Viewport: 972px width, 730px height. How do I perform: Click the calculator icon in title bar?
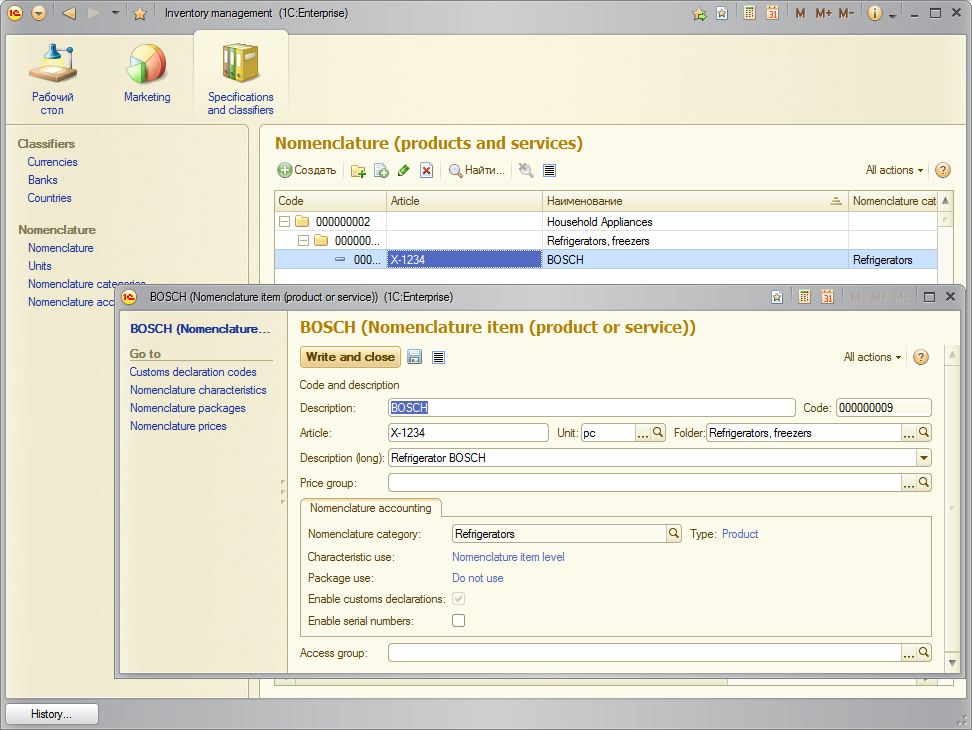tap(750, 13)
